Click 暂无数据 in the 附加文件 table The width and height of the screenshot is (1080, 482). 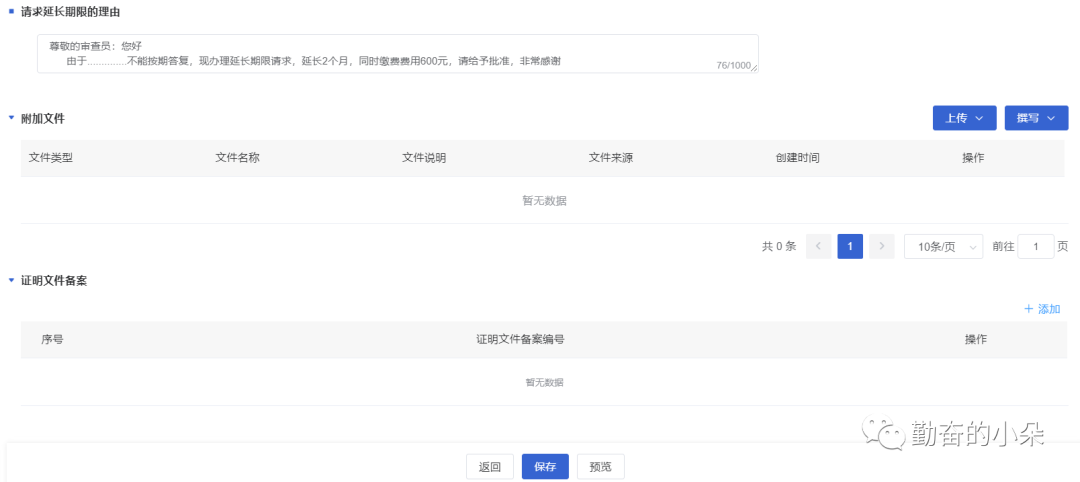click(x=545, y=200)
